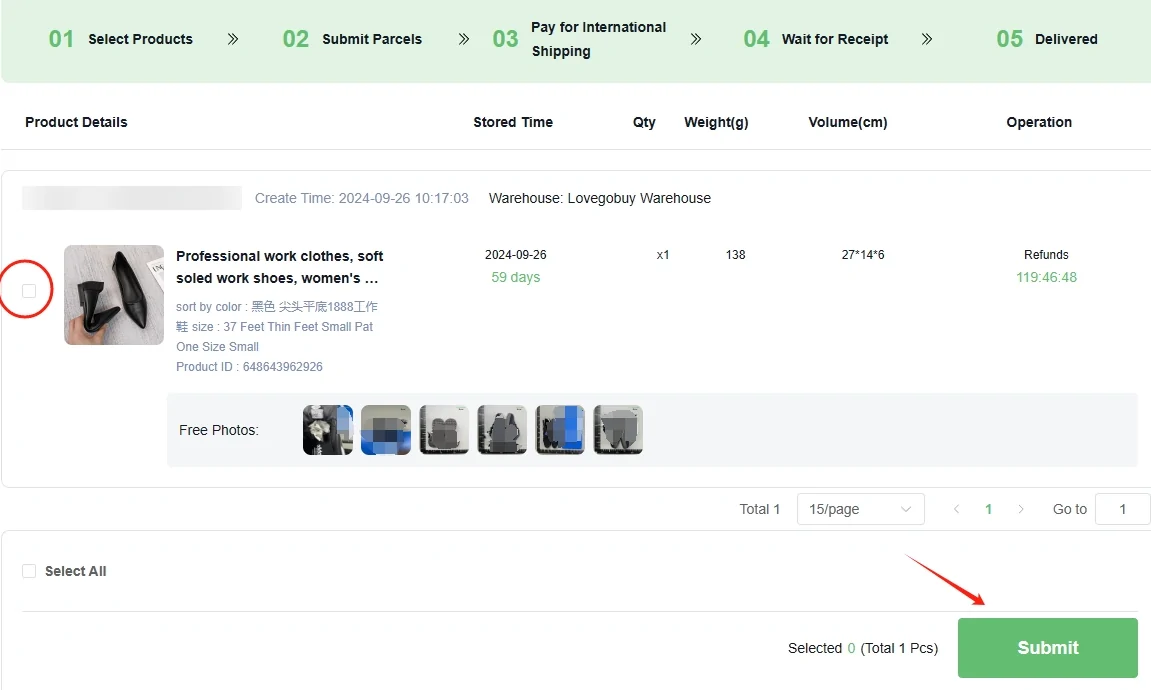The image size is (1151, 690).
Task: View the third free photo thumbnail
Action: [x=444, y=430]
